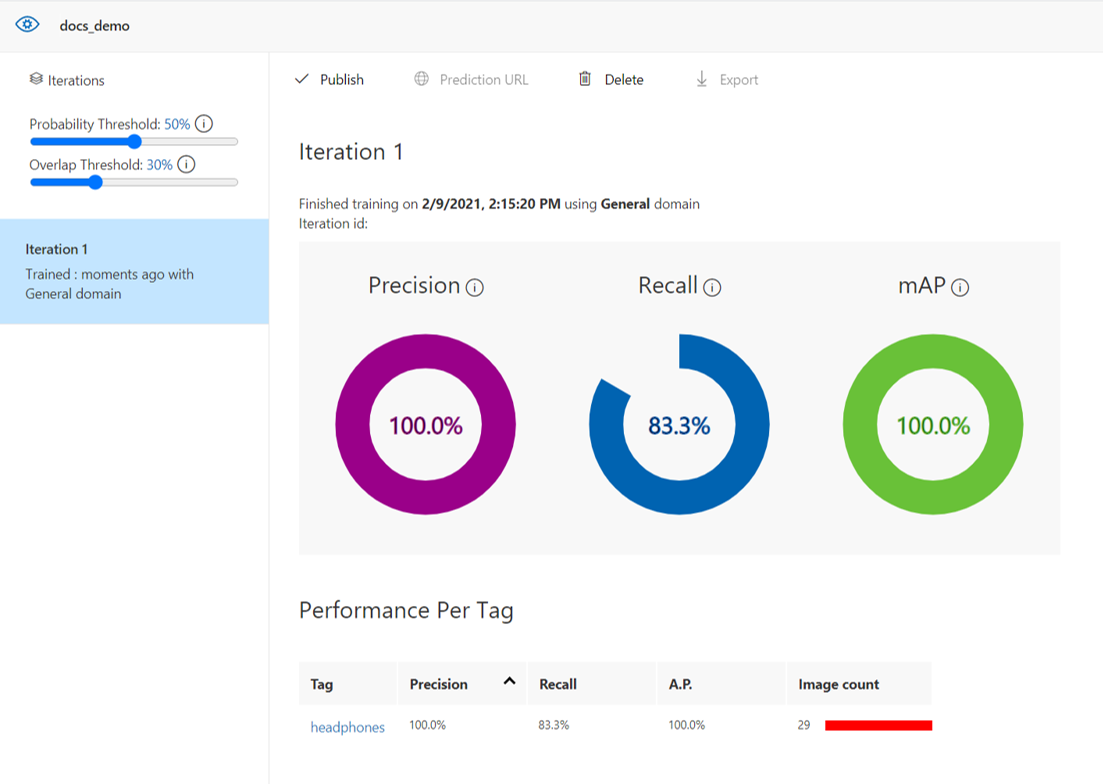1103x784 pixels.
Task: Click the 30% overlap threshold value
Action: click(x=160, y=165)
